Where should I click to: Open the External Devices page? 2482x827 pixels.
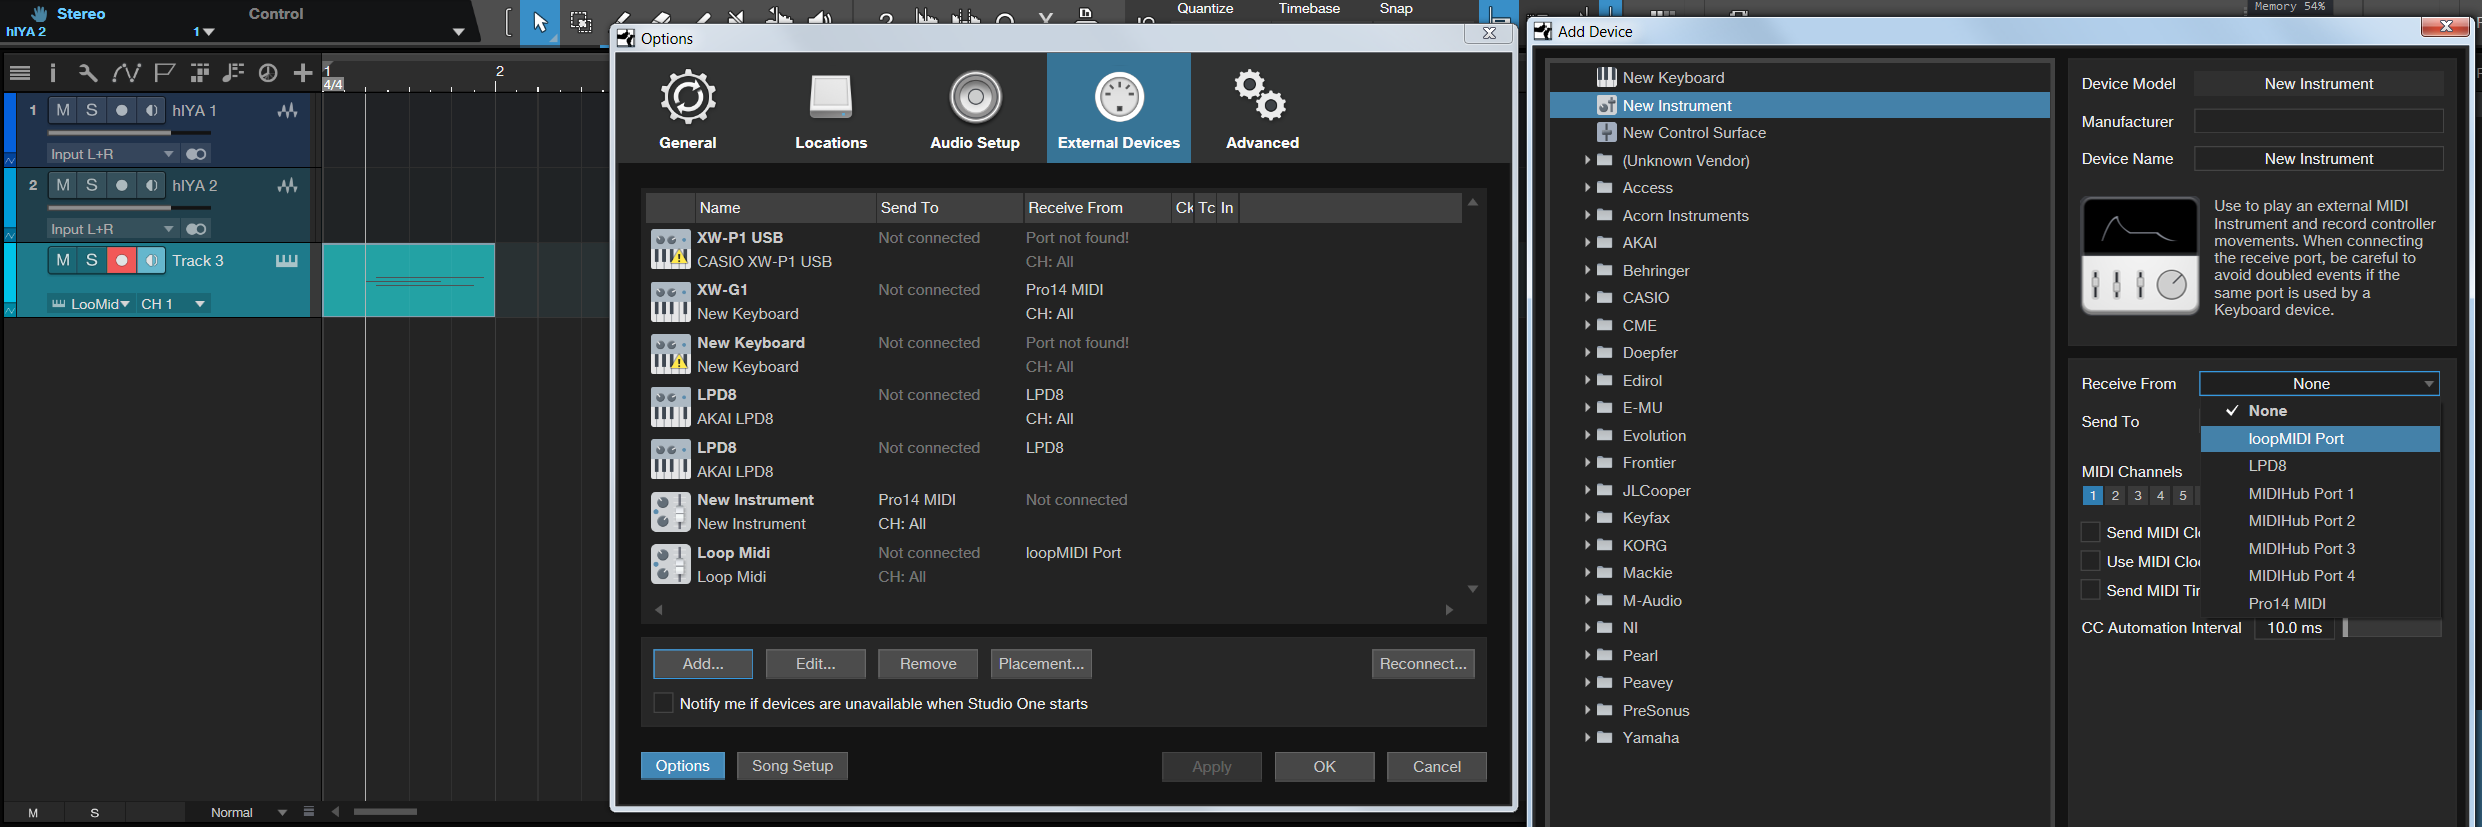(x=1119, y=108)
